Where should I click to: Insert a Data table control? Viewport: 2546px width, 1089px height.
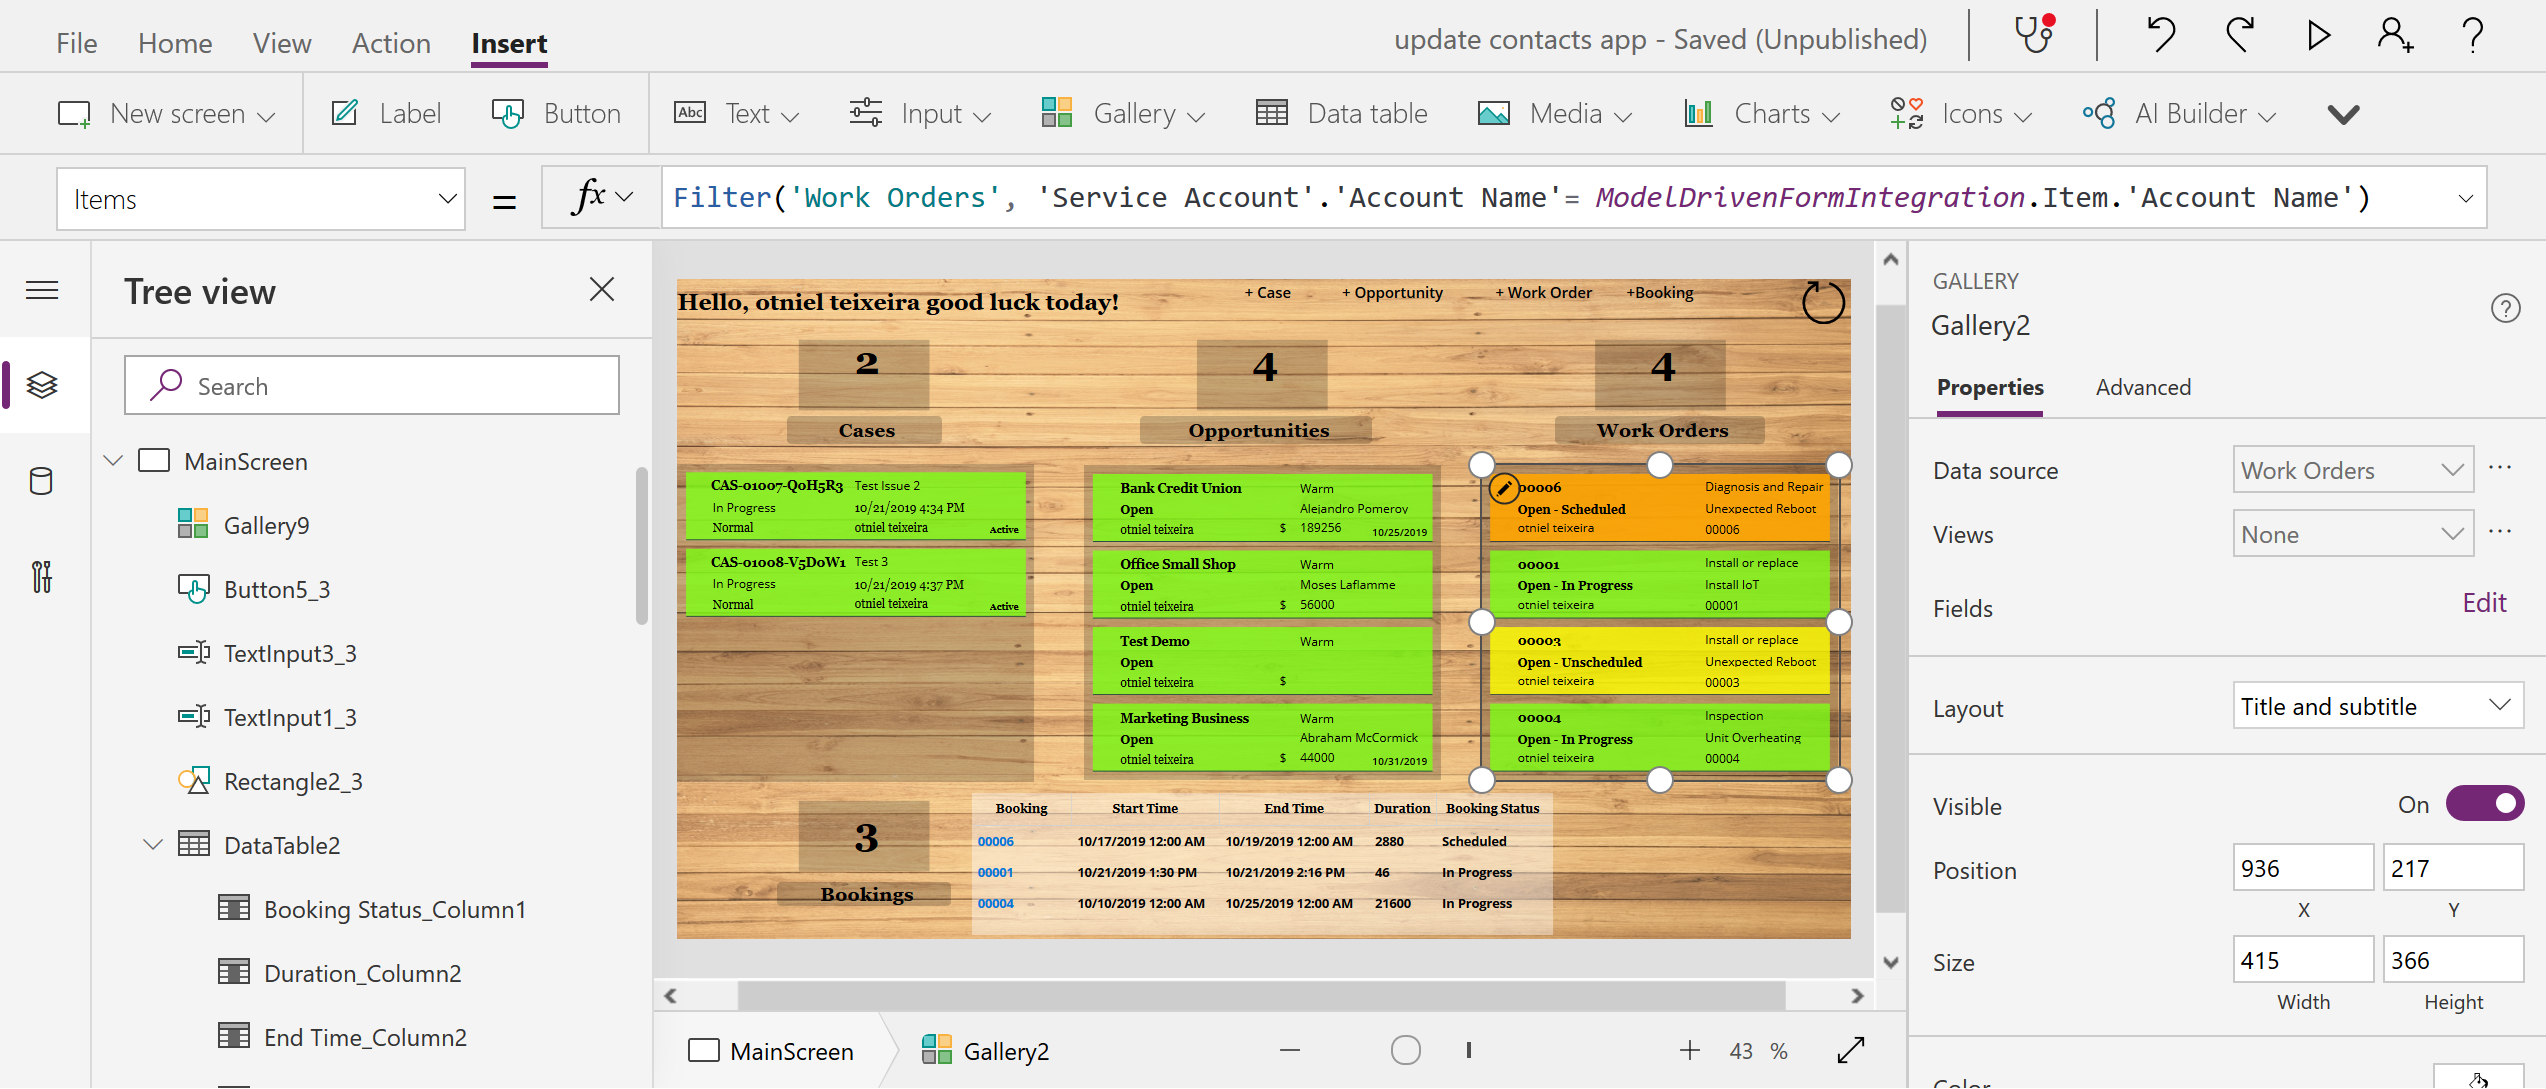click(1341, 113)
